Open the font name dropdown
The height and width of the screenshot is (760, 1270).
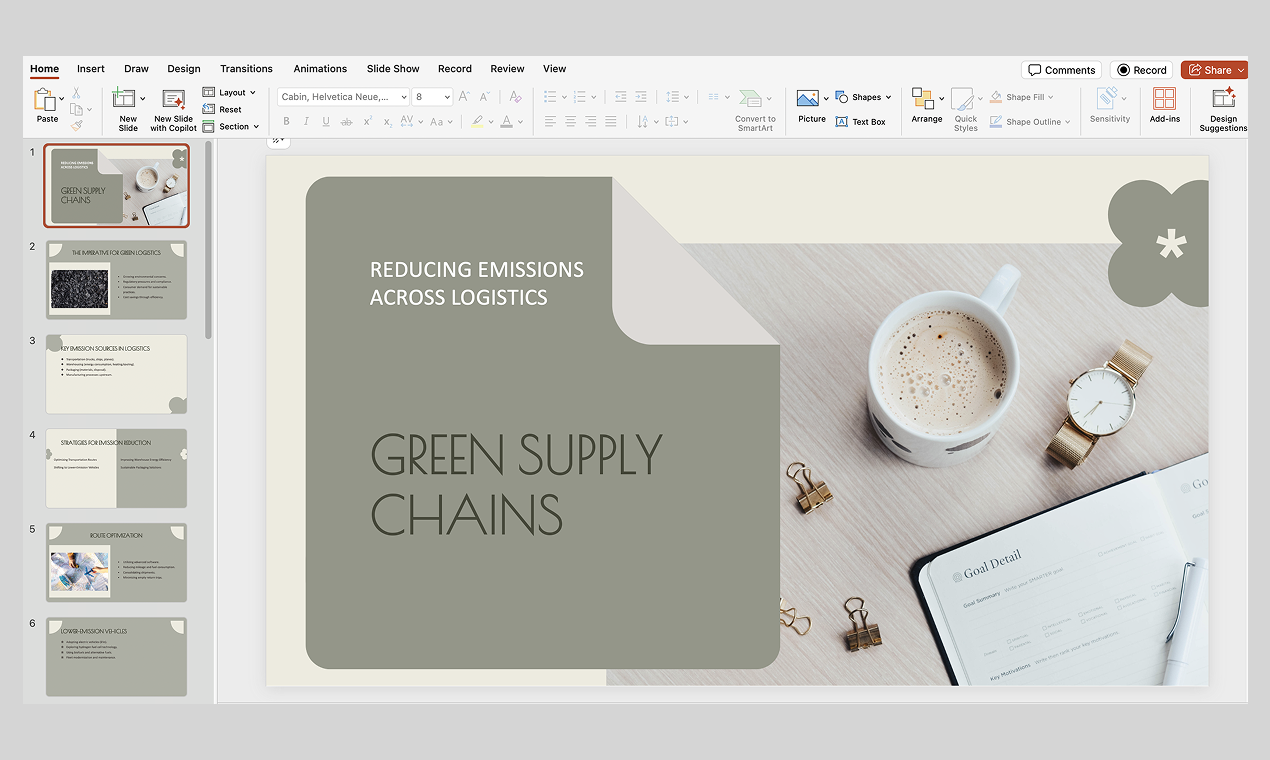406,96
